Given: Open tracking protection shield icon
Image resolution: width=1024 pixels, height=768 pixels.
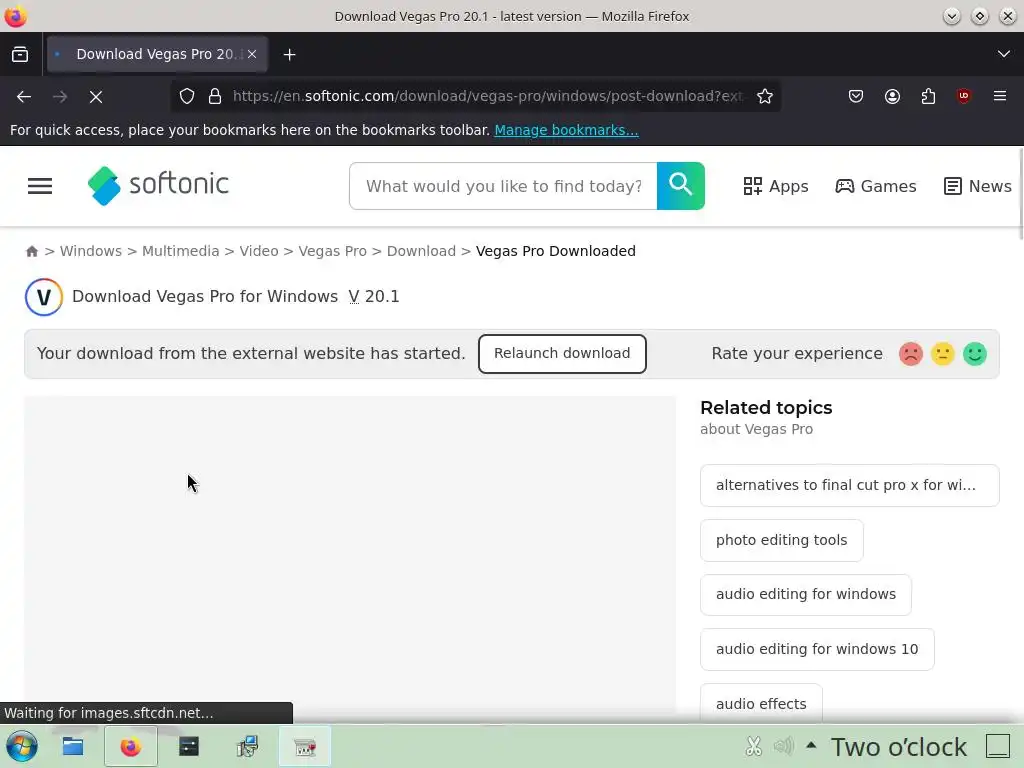Looking at the screenshot, I should pyautogui.click(x=187, y=97).
